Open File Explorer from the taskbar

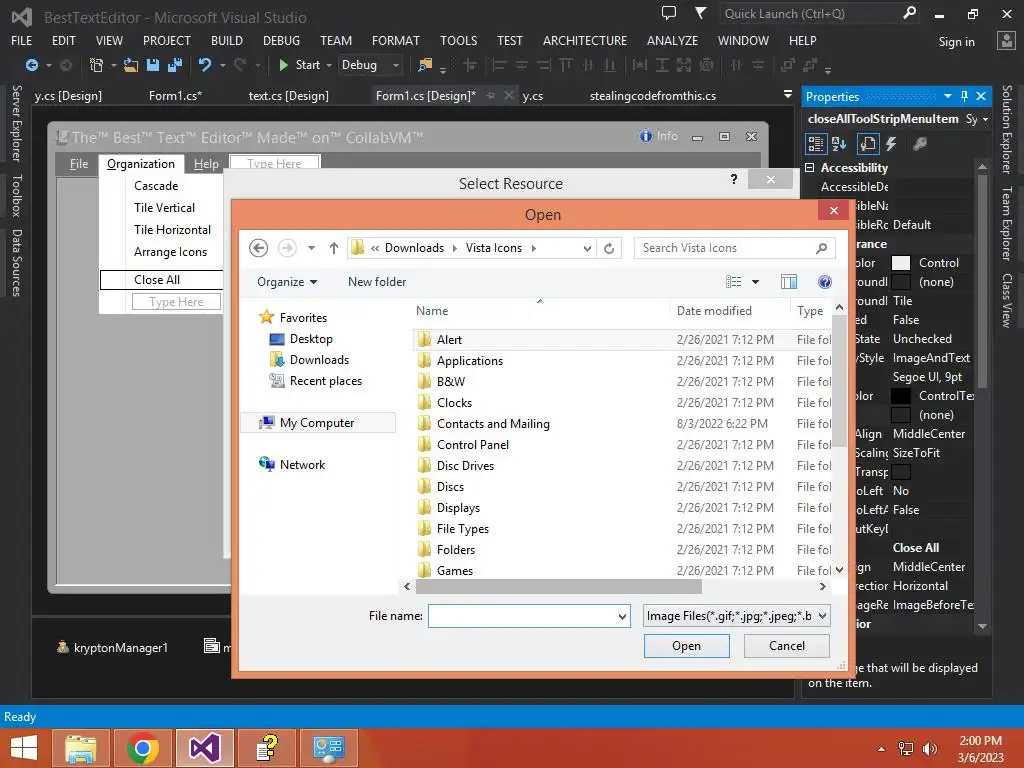80,748
